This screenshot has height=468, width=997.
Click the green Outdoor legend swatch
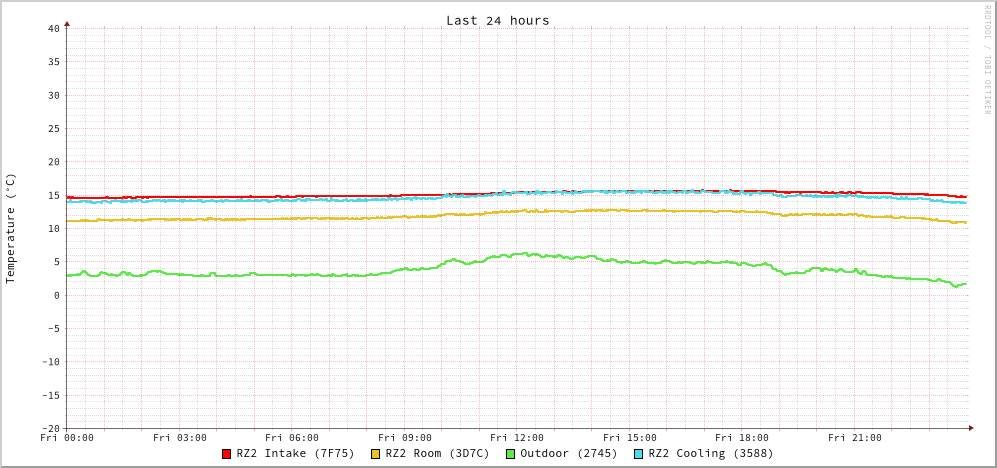point(510,454)
